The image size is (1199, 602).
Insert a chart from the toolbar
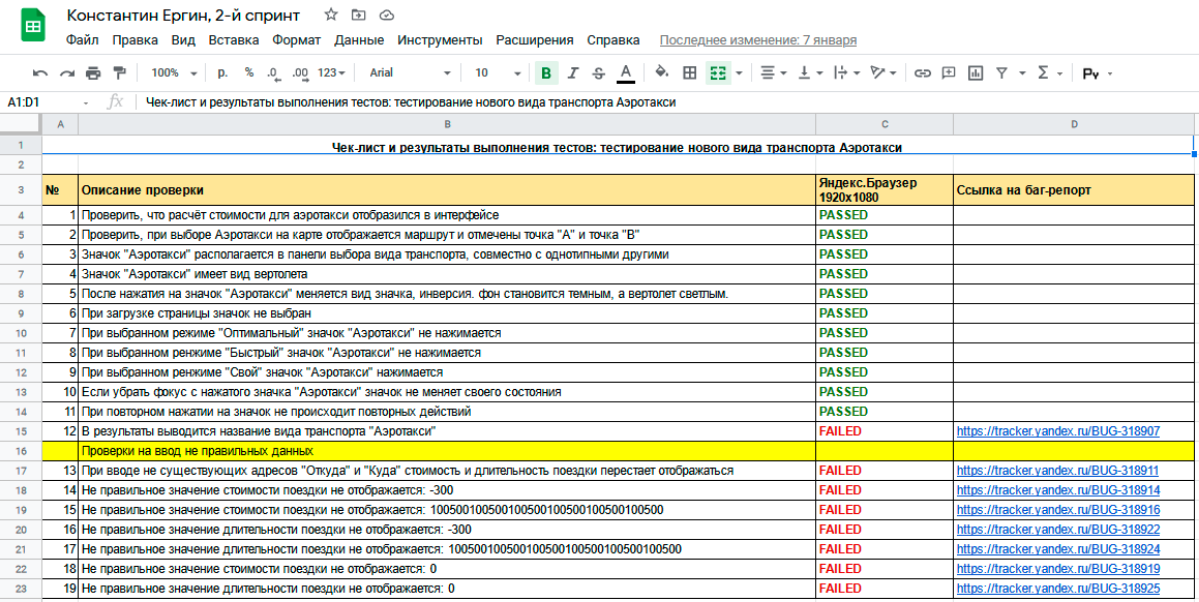click(x=975, y=73)
